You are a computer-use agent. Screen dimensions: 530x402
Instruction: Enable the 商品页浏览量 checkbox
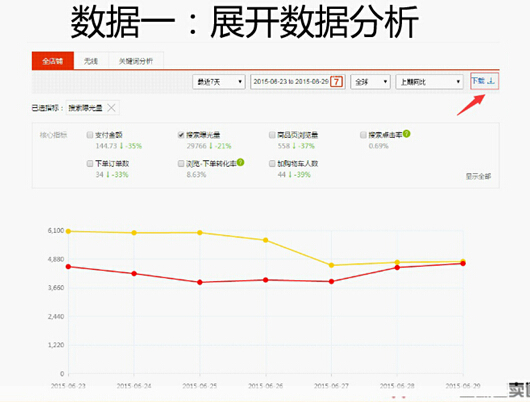coord(272,135)
